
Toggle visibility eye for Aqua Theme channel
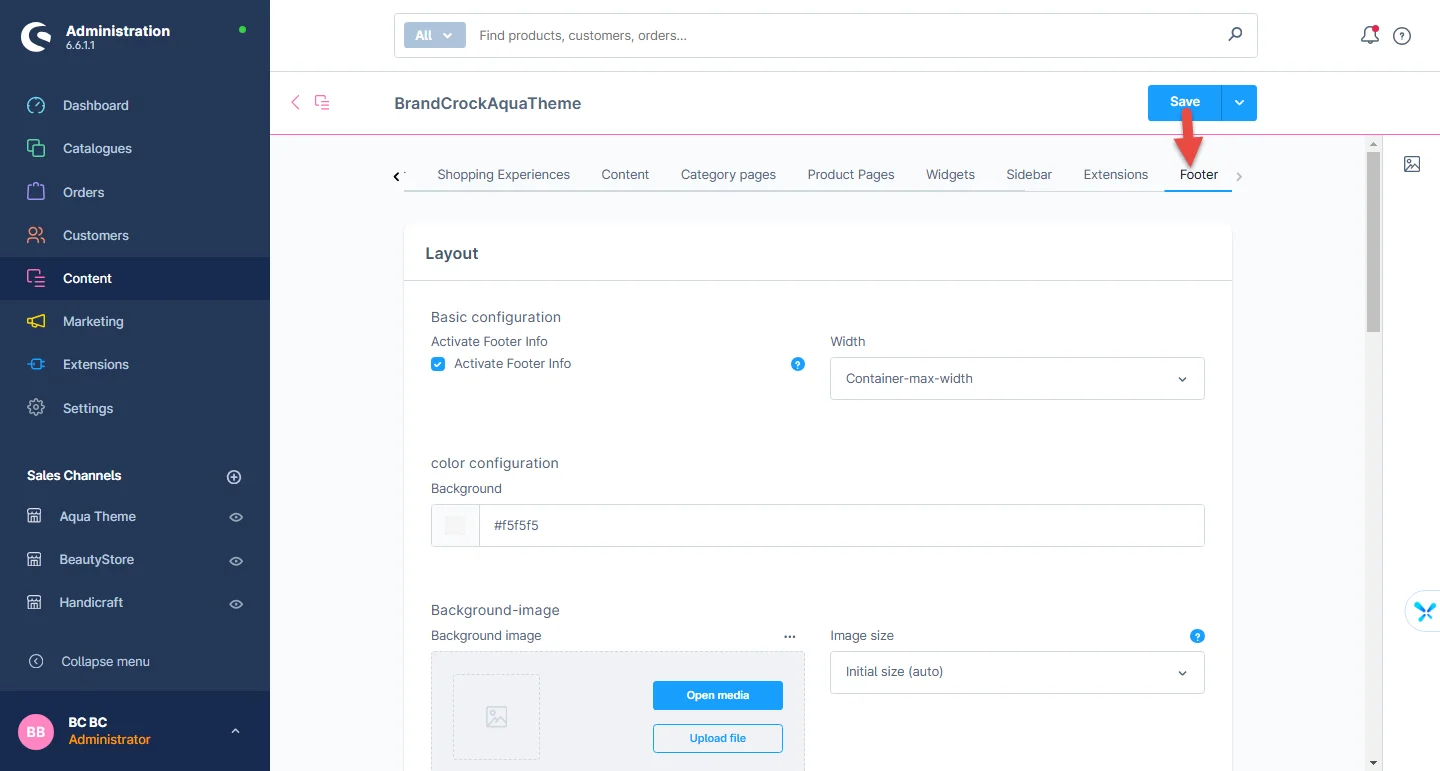(236, 517)
